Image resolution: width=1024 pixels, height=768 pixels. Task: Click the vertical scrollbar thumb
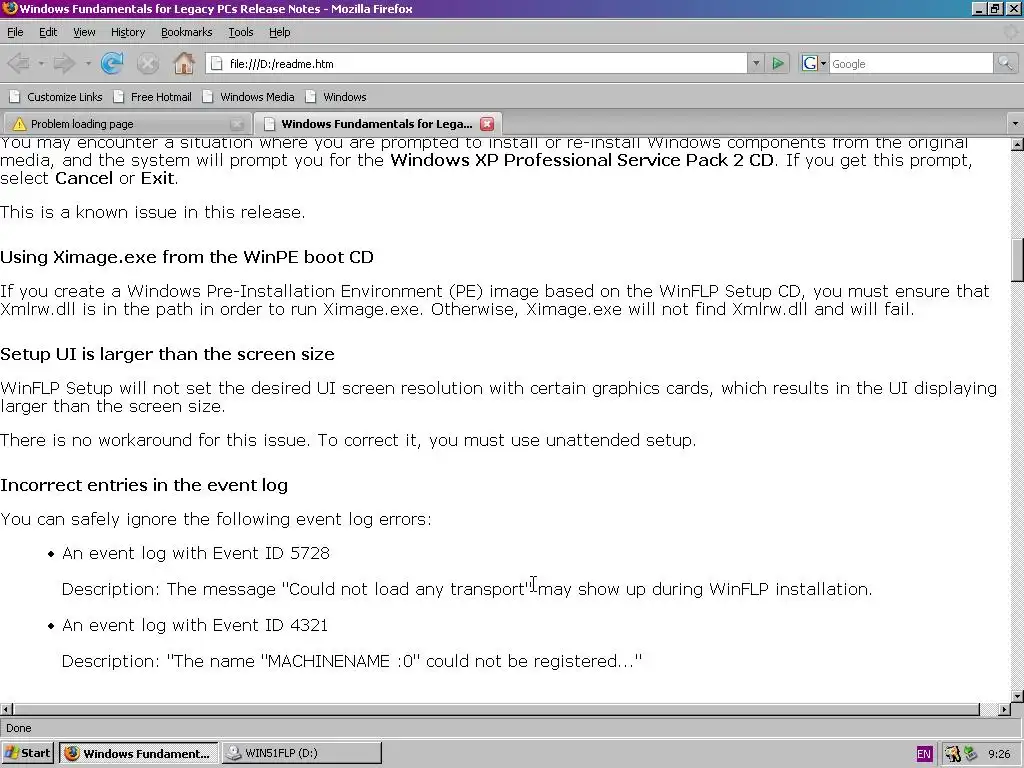click(1017, 260)
